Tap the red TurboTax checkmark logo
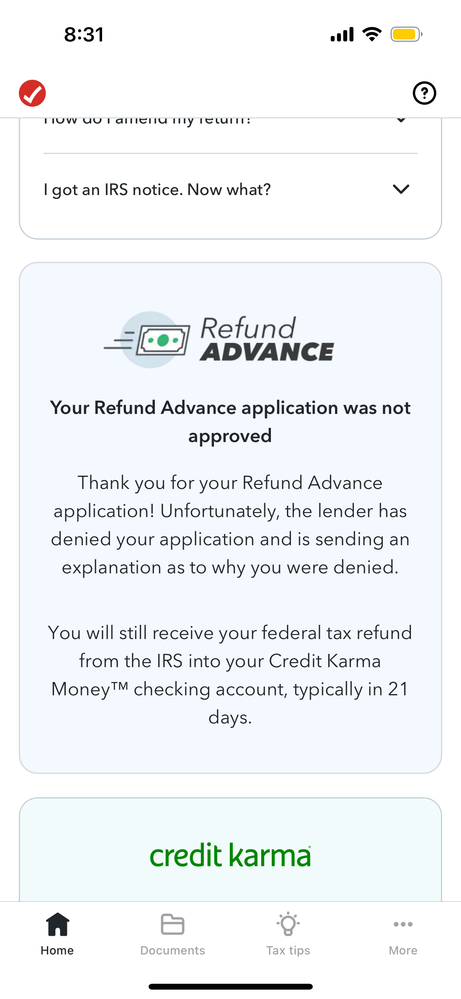This screenshot has width=461, height=999. 32,94
